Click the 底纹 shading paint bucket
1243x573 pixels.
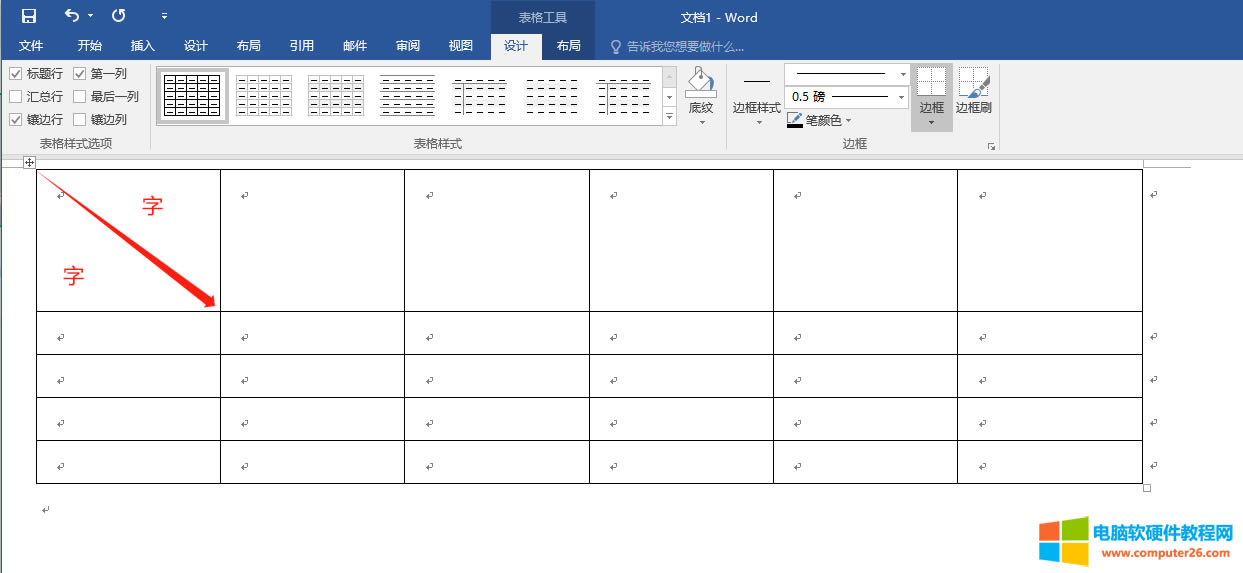point(701,84)
